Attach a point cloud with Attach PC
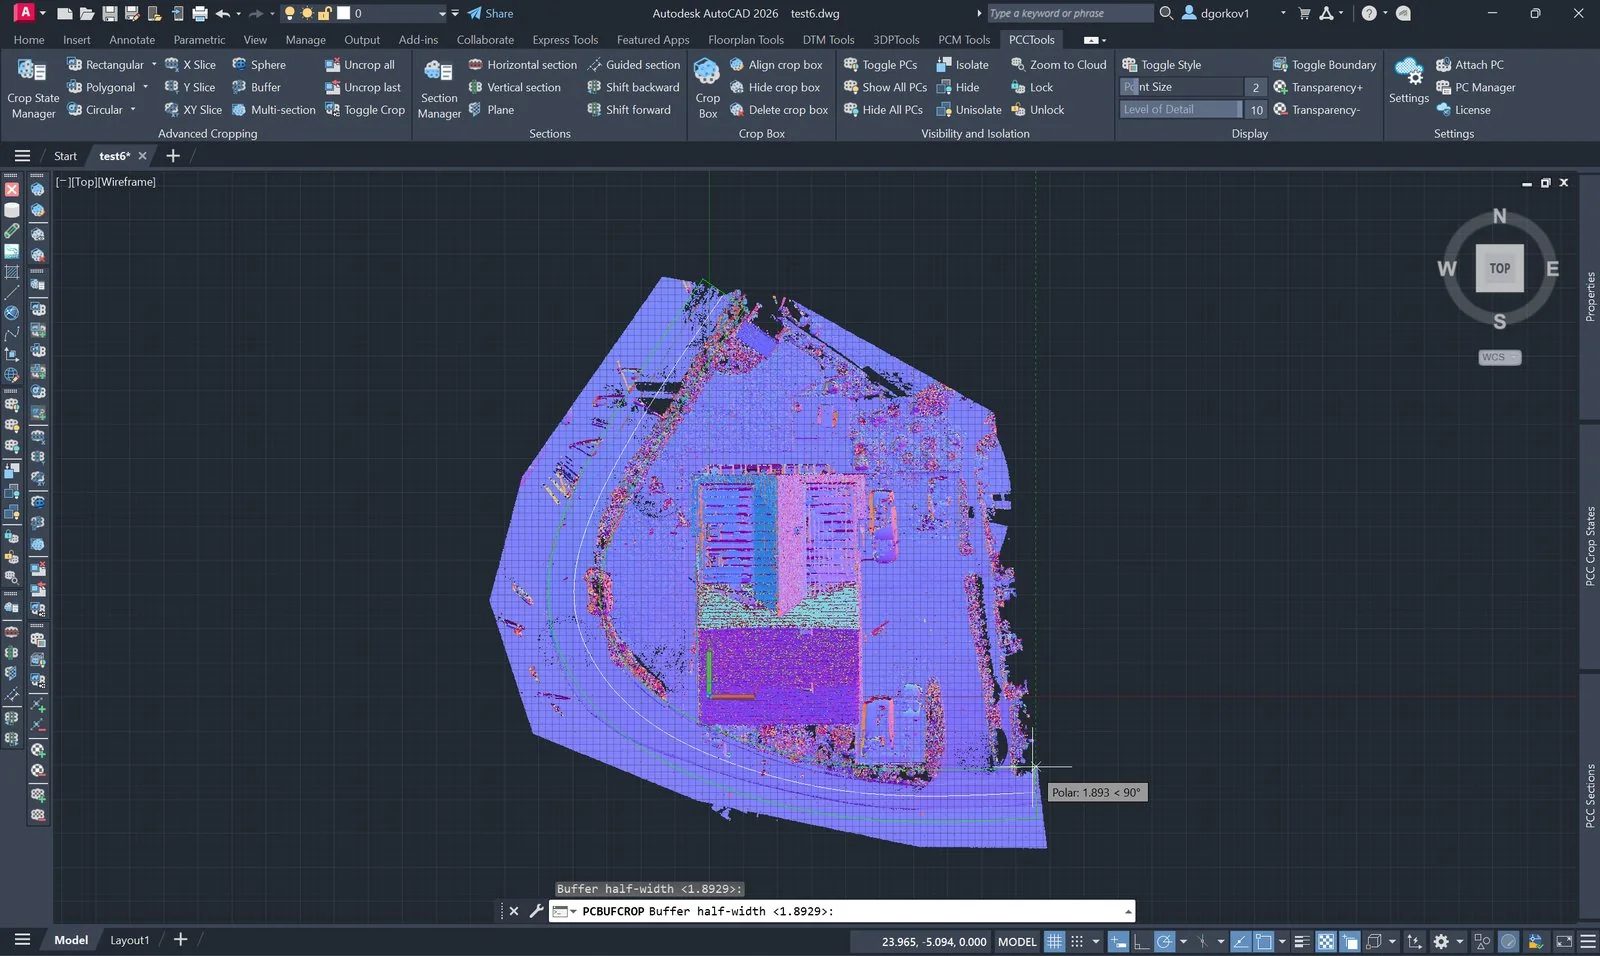Screen dimensions: 1600x956 pos(1470,64)
